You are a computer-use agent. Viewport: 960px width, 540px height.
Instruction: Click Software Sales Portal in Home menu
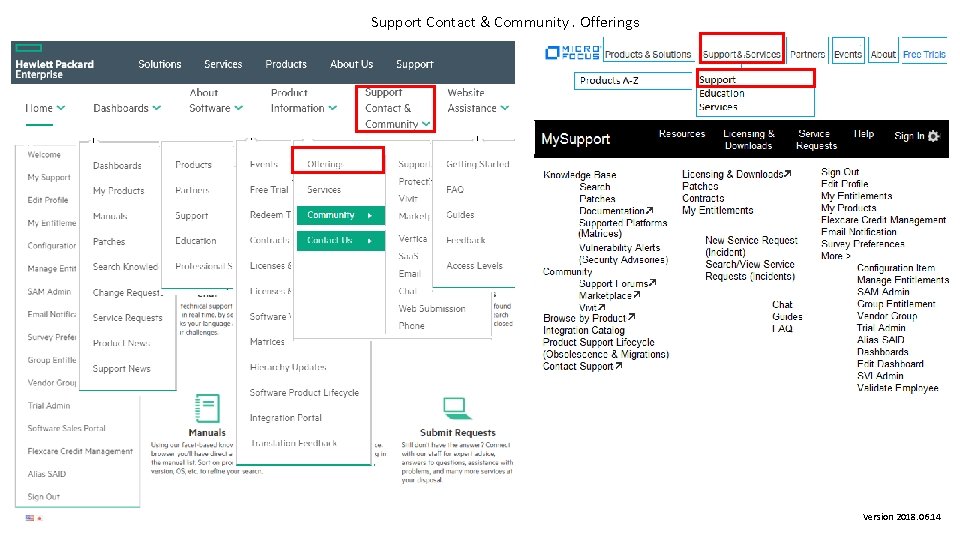66,429
